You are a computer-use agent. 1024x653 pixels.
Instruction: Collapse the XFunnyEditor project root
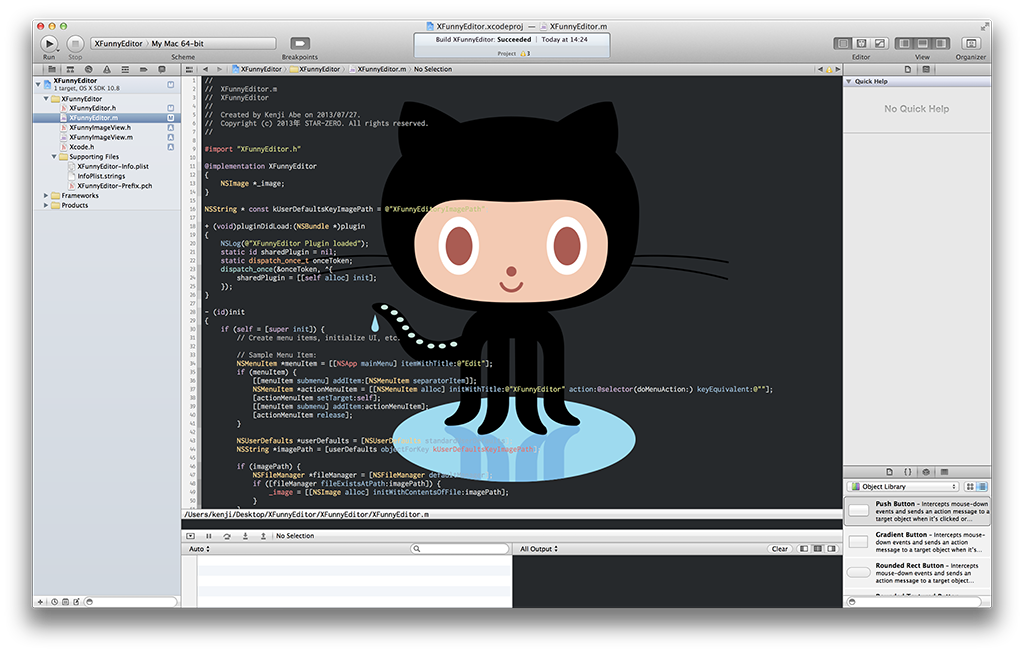point(38,84)
